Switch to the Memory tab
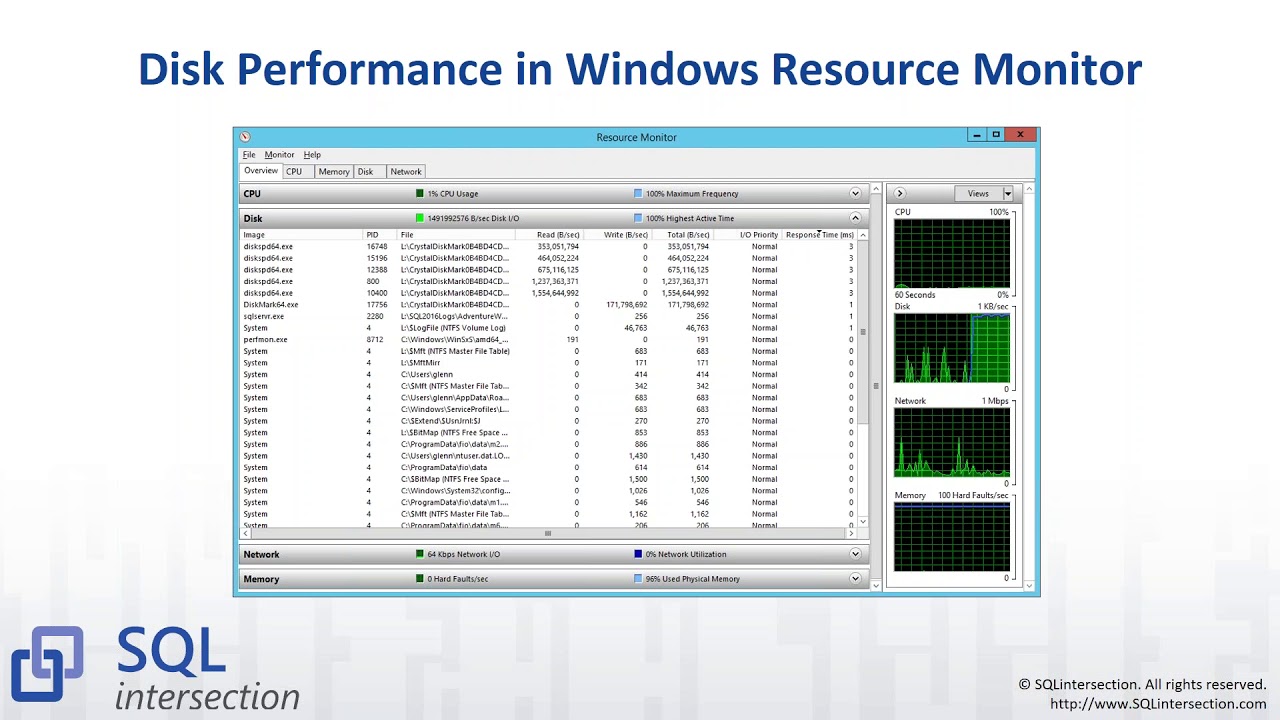 click(334, 172)
